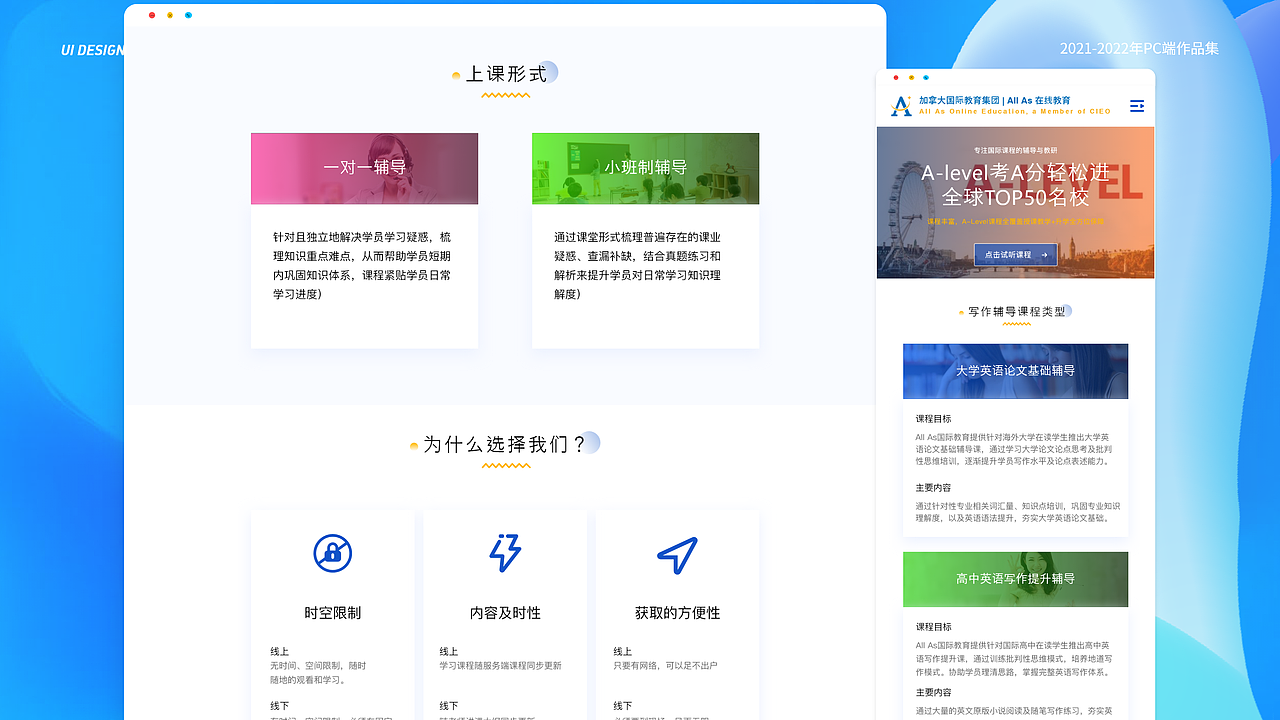
Task: Click the All As logo in mobile header
Action: [x=902, y=106]
